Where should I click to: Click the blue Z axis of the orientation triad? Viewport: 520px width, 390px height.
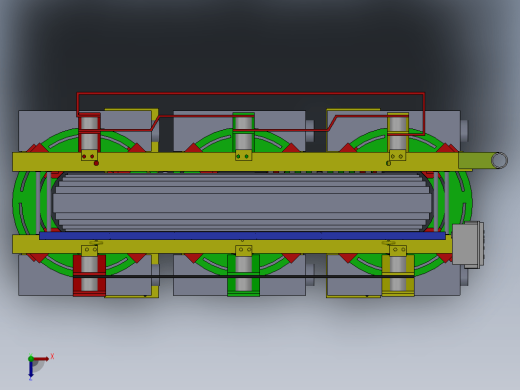pos(31,369)
